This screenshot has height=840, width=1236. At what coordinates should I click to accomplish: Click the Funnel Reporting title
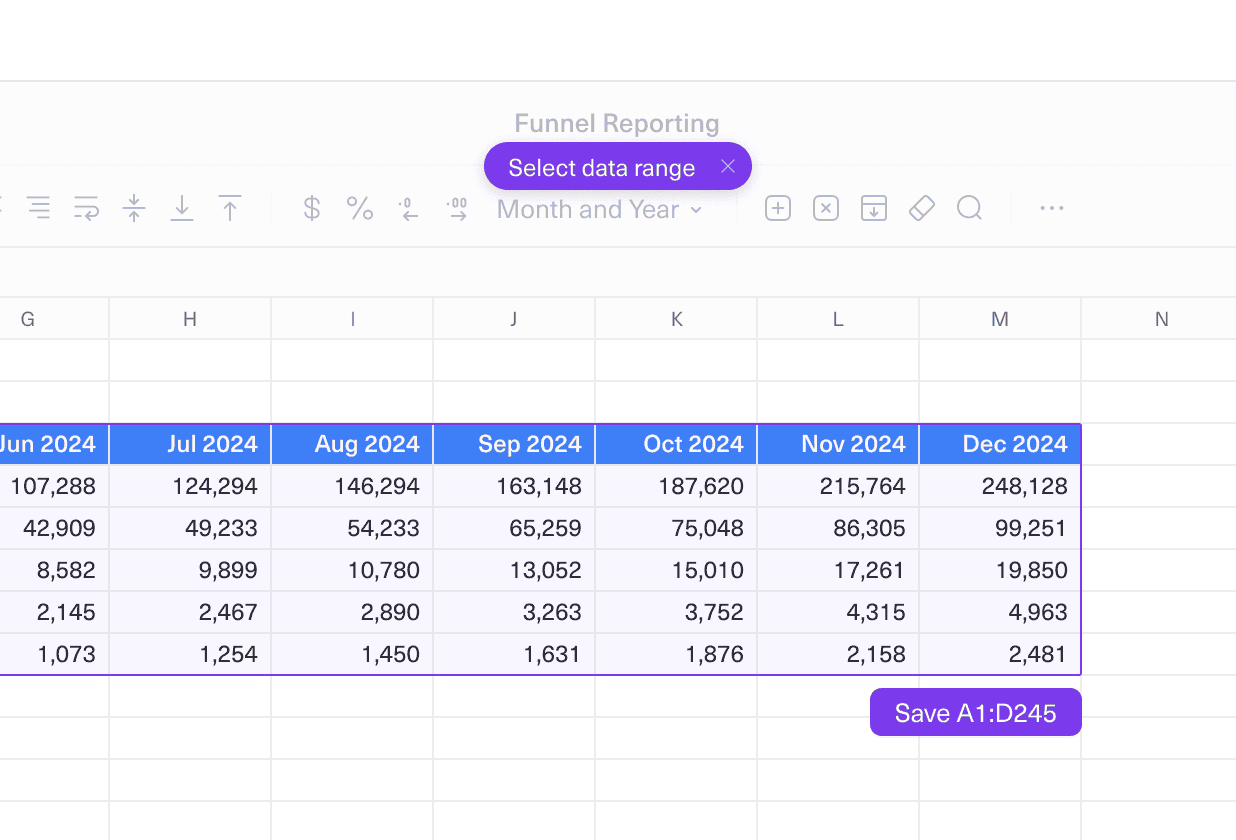[616, 123]
